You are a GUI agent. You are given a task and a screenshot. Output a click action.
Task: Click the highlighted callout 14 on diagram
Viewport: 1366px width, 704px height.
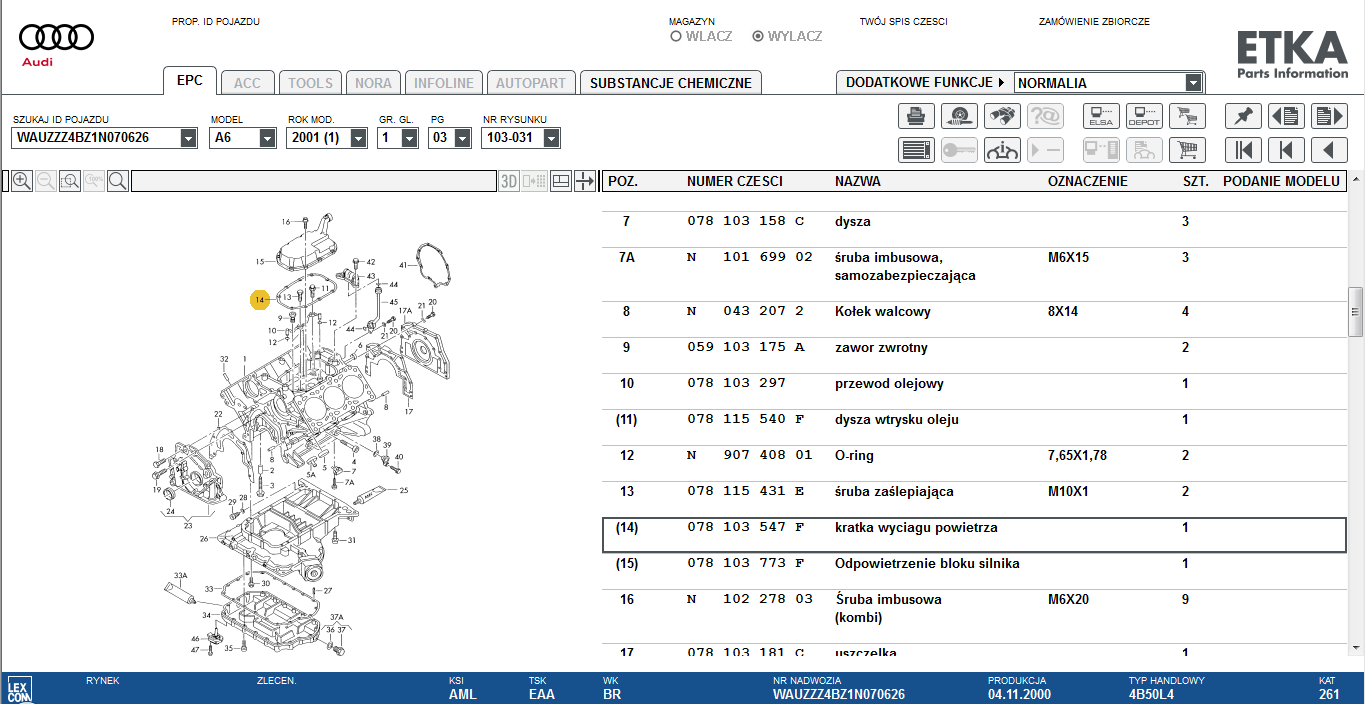tap(259, 298)
